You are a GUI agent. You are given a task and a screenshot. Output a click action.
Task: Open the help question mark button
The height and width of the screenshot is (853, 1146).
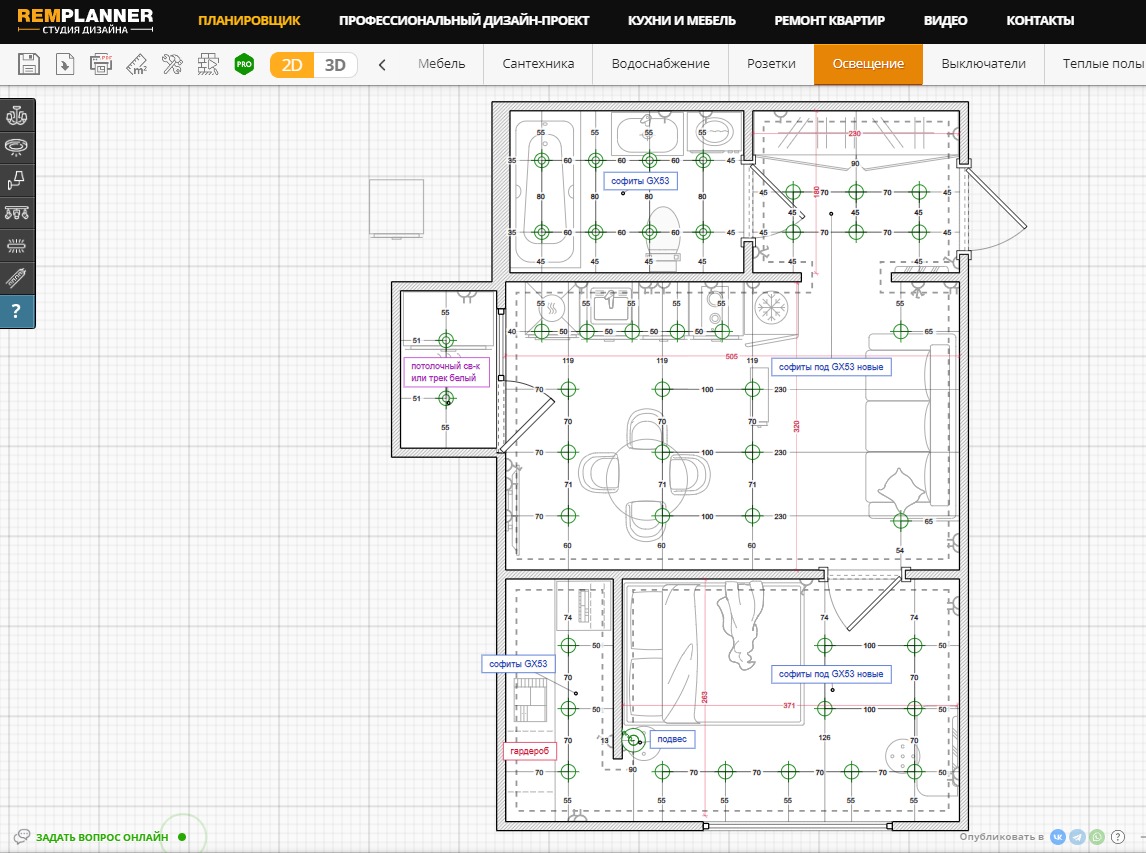(17, 311)
